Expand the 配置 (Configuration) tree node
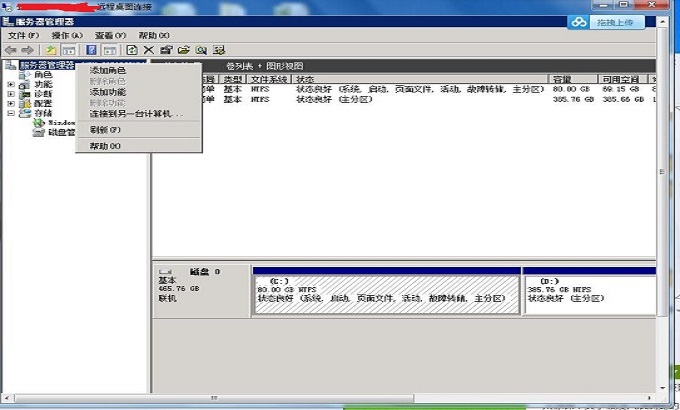 point(11,103)
